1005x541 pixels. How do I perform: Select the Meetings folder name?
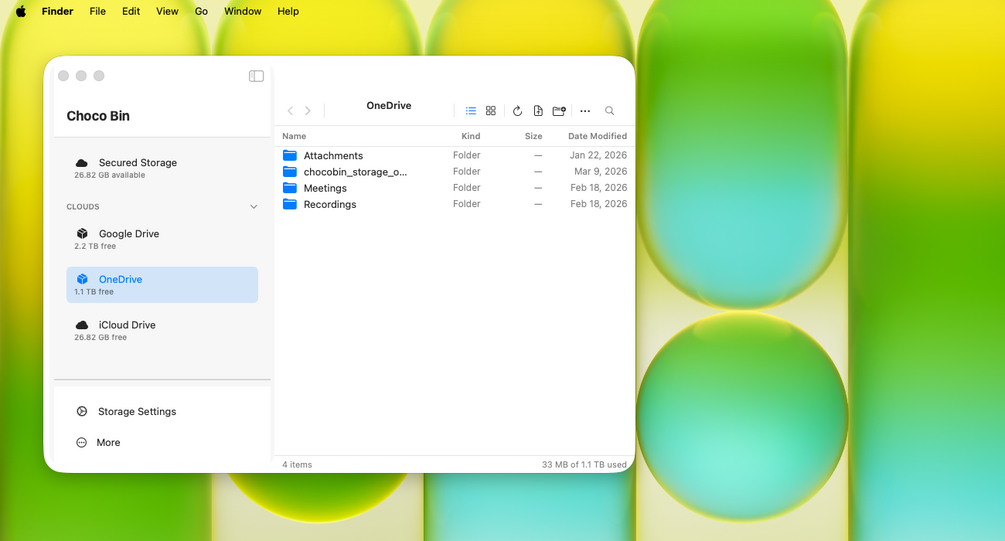[325, 188]
